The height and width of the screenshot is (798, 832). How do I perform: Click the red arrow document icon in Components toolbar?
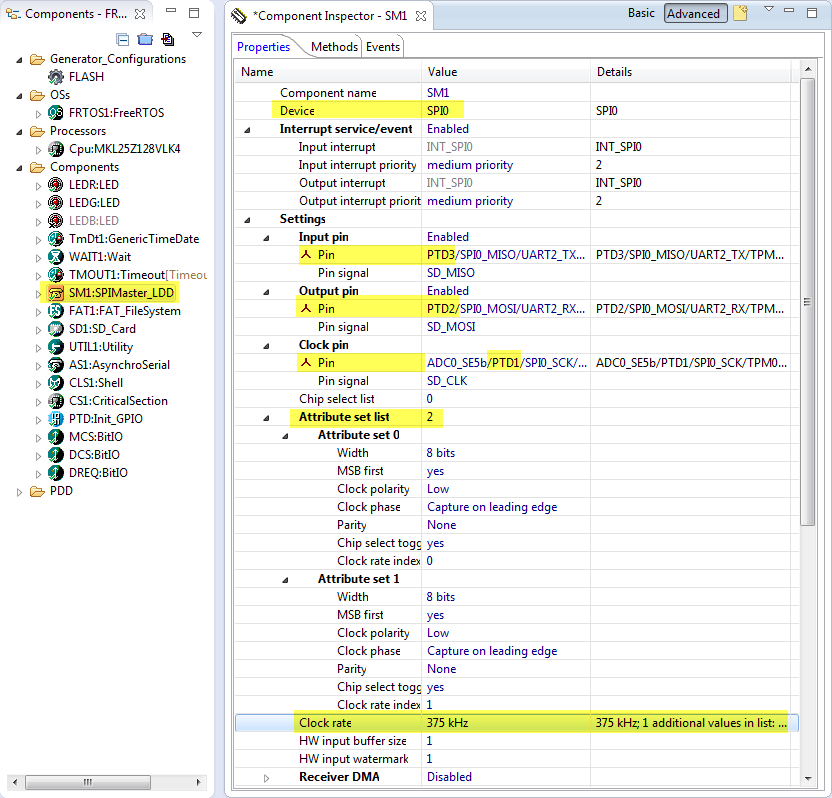(167, 39)
